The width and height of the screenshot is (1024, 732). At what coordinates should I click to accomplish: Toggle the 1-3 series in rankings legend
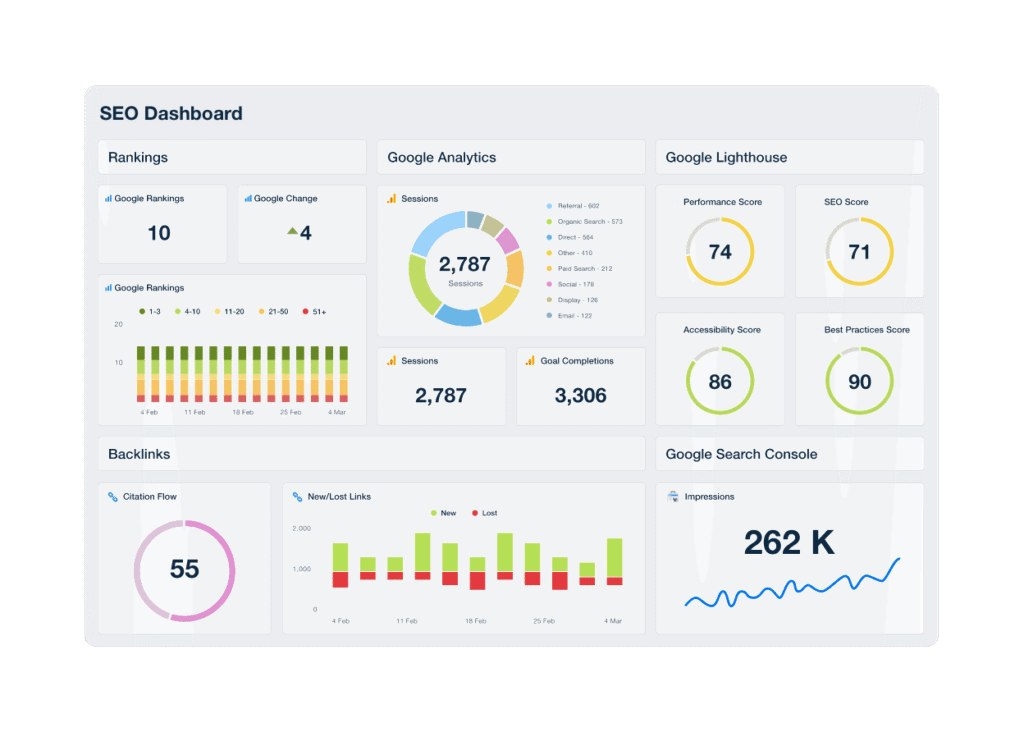[149, 312]
